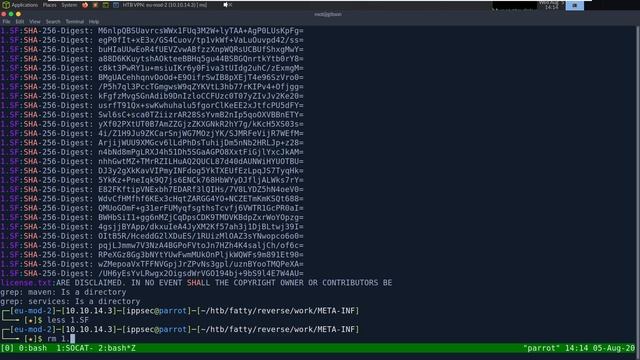Click digest starting with DJ3y2gXkKavVIP
Screen dimensions: 640x360
coord(200,171)
